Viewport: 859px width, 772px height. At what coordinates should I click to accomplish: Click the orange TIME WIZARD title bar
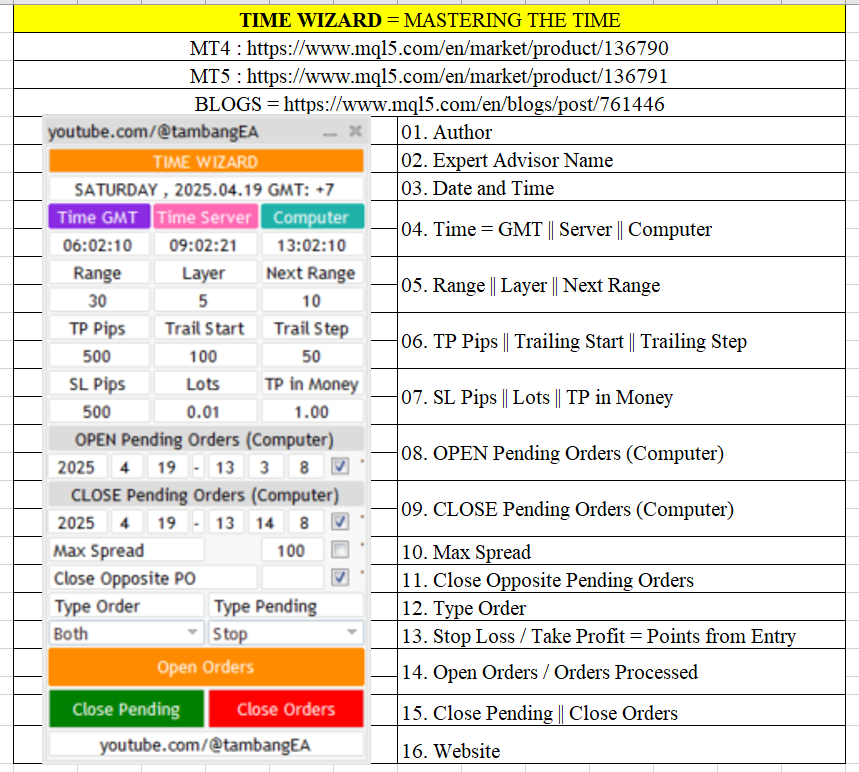(206, 162)
